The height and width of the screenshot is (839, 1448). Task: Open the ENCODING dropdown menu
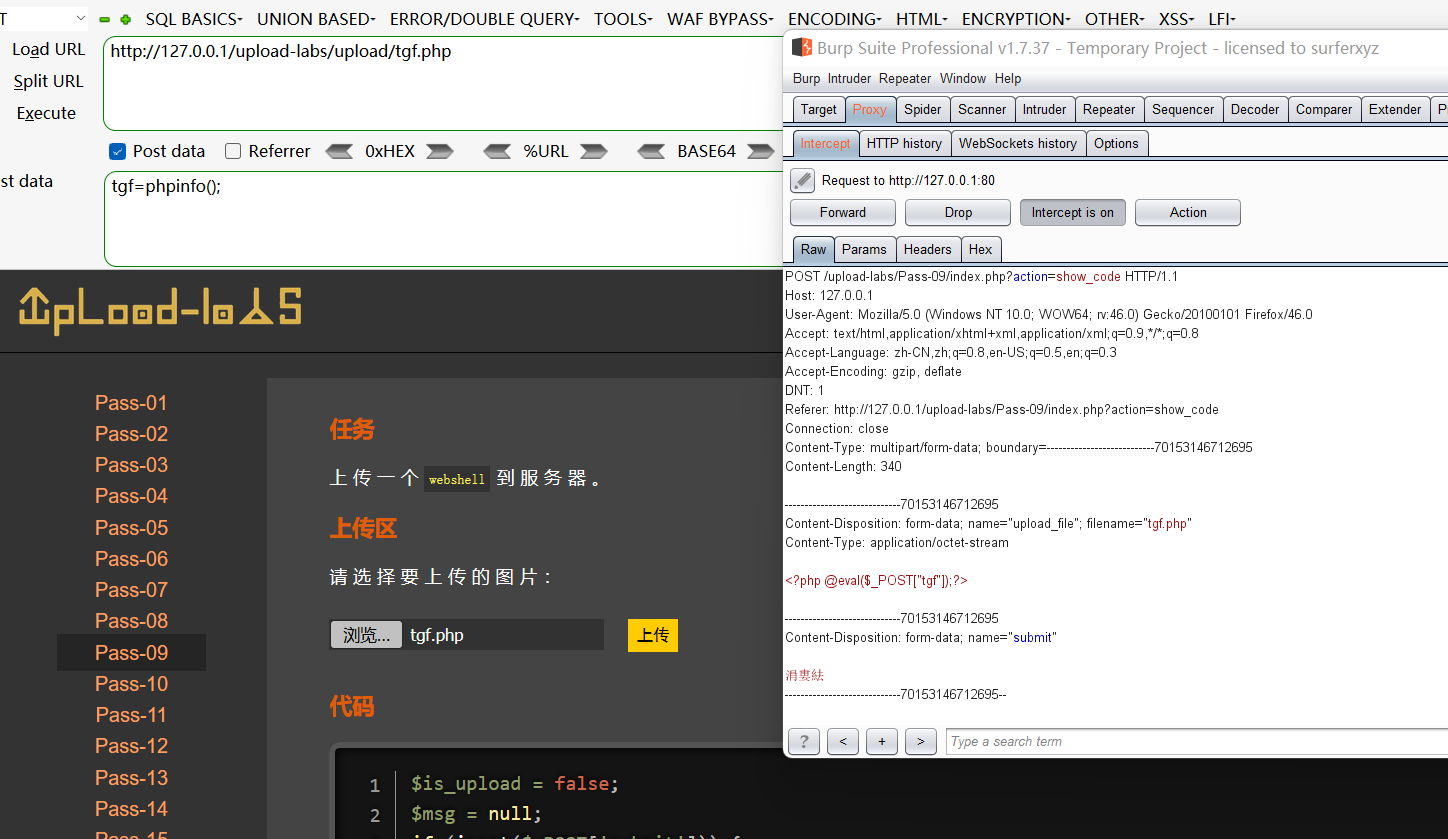click(835, 19)
